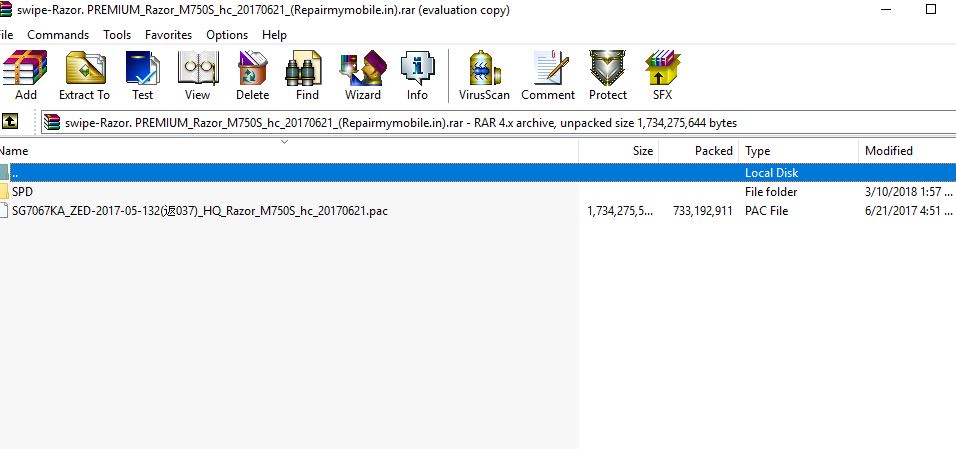Image resolution: width=956 pixels, height=449 pixels.
Task: Select the HQ_Razor_M750S .pac file
Action: click(x=200, y=211)
